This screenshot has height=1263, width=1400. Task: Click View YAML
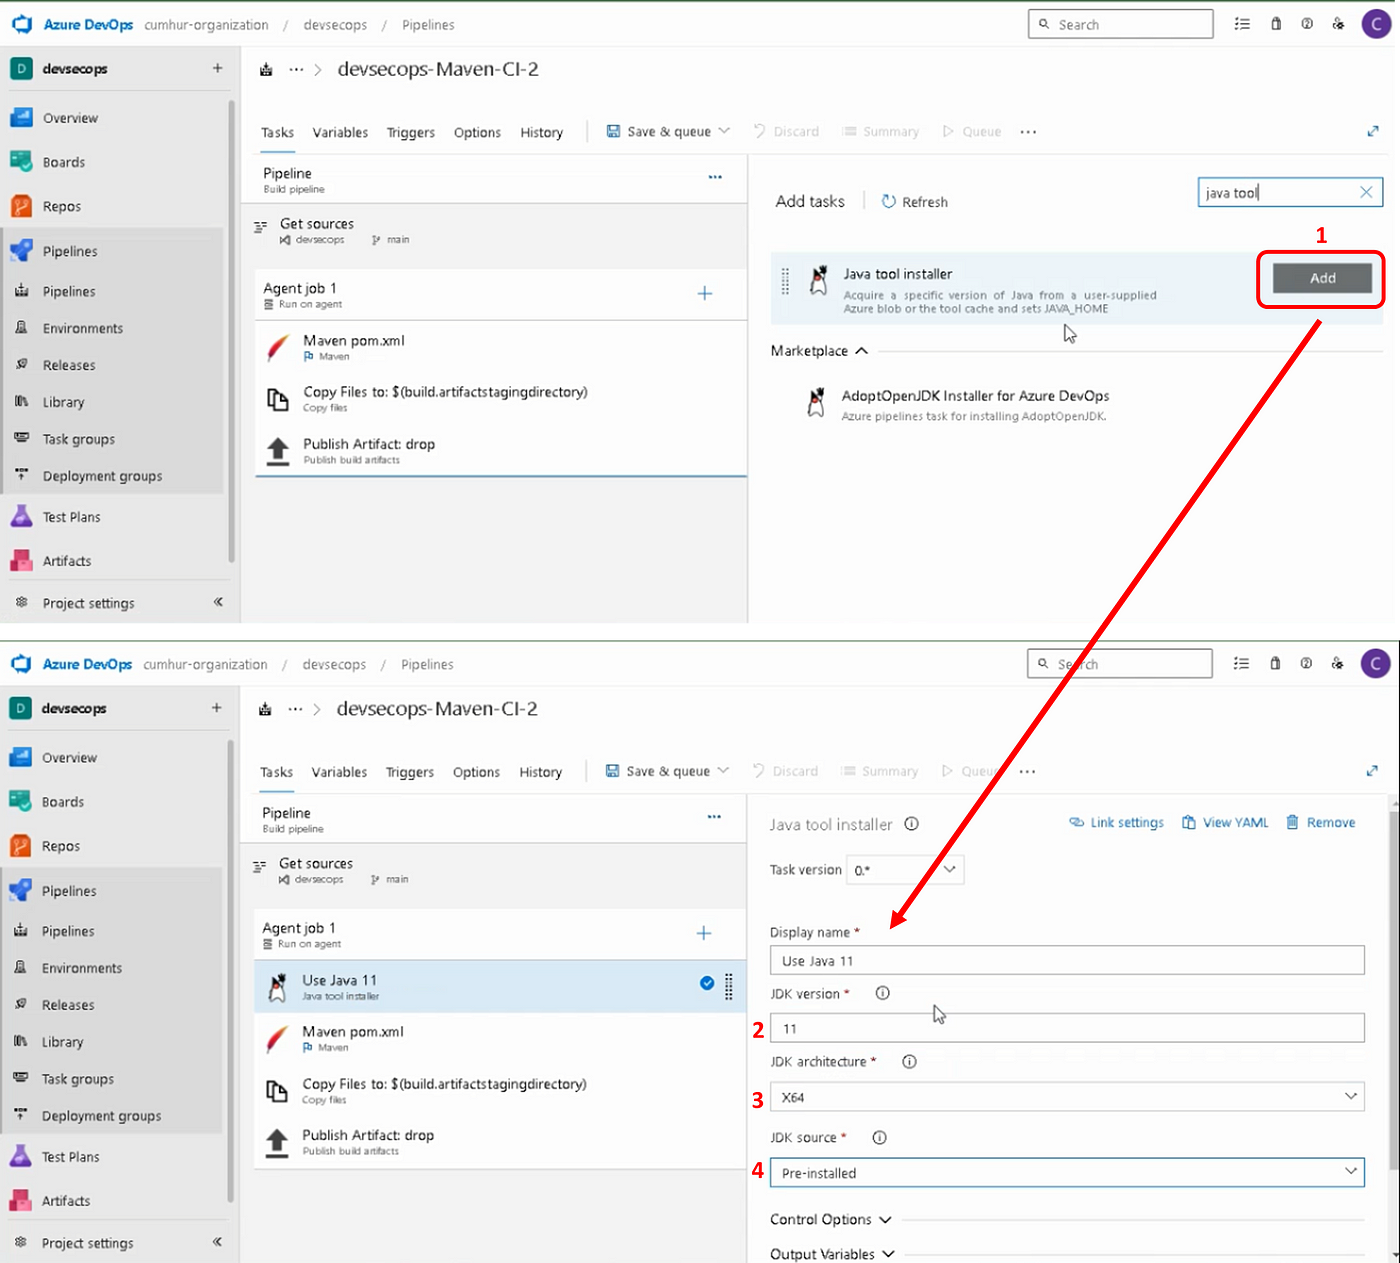pyautogui.click(x=1225, y=822)
